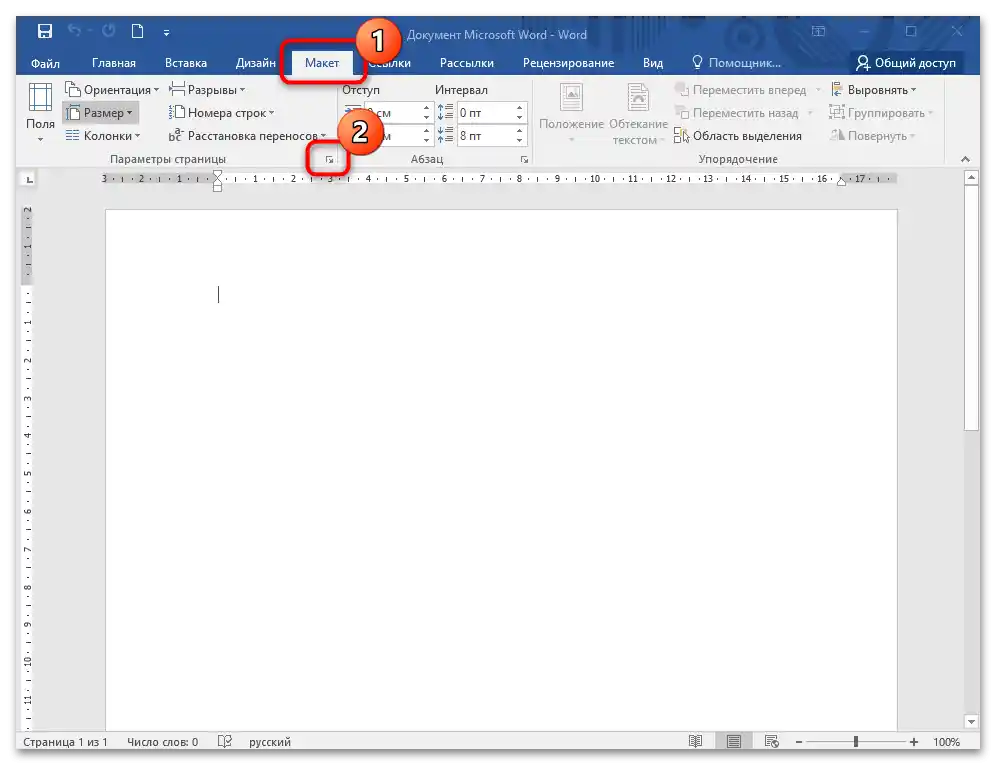The height and width of the screenshot is (765, 996).
Task: Switch to the Вид tab
Action: coord(653,63)
